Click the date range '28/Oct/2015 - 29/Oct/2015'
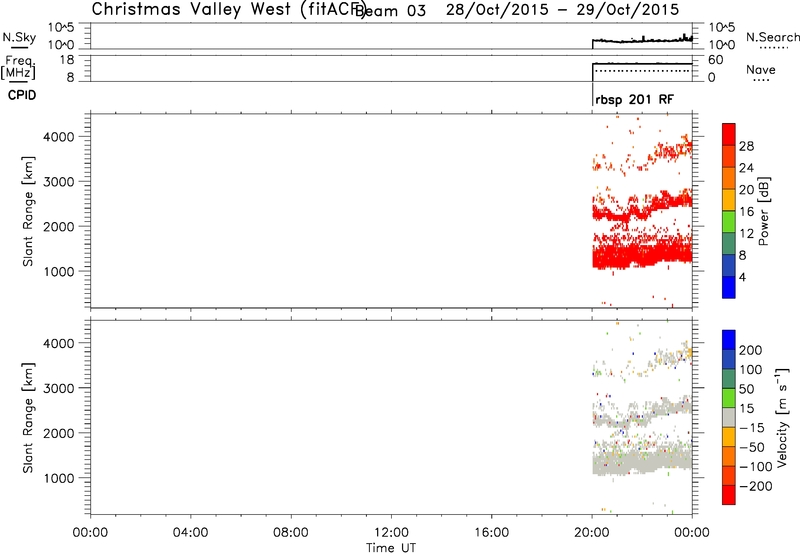The image size is (800, 554). click(x=562, y=10)
